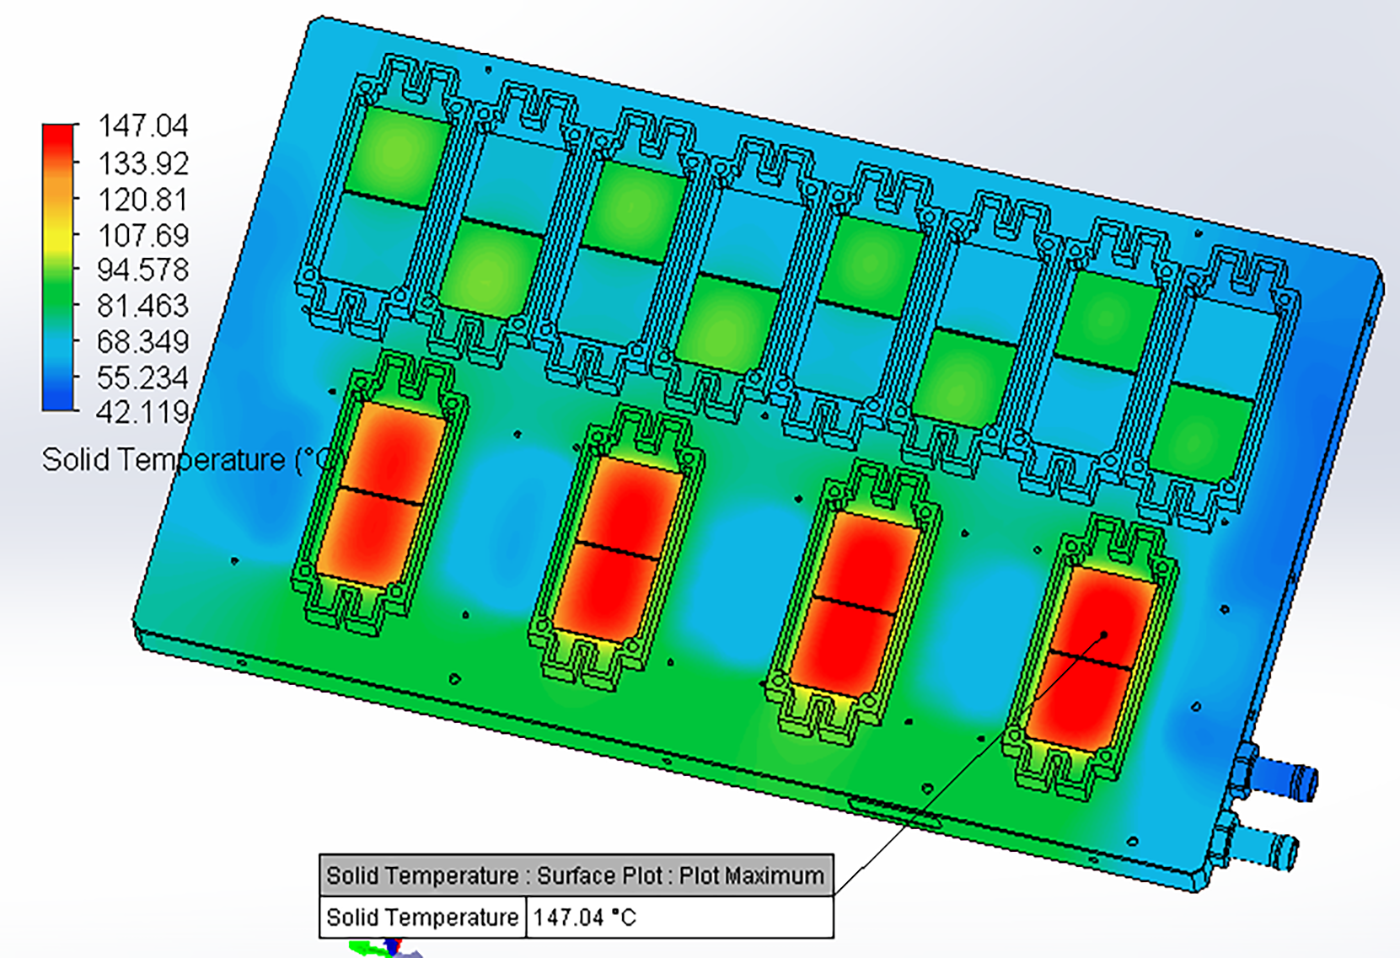Select the 133.92 legend value
The image size is (1400, 958).
pyautogui.click(x=143, y=163)
